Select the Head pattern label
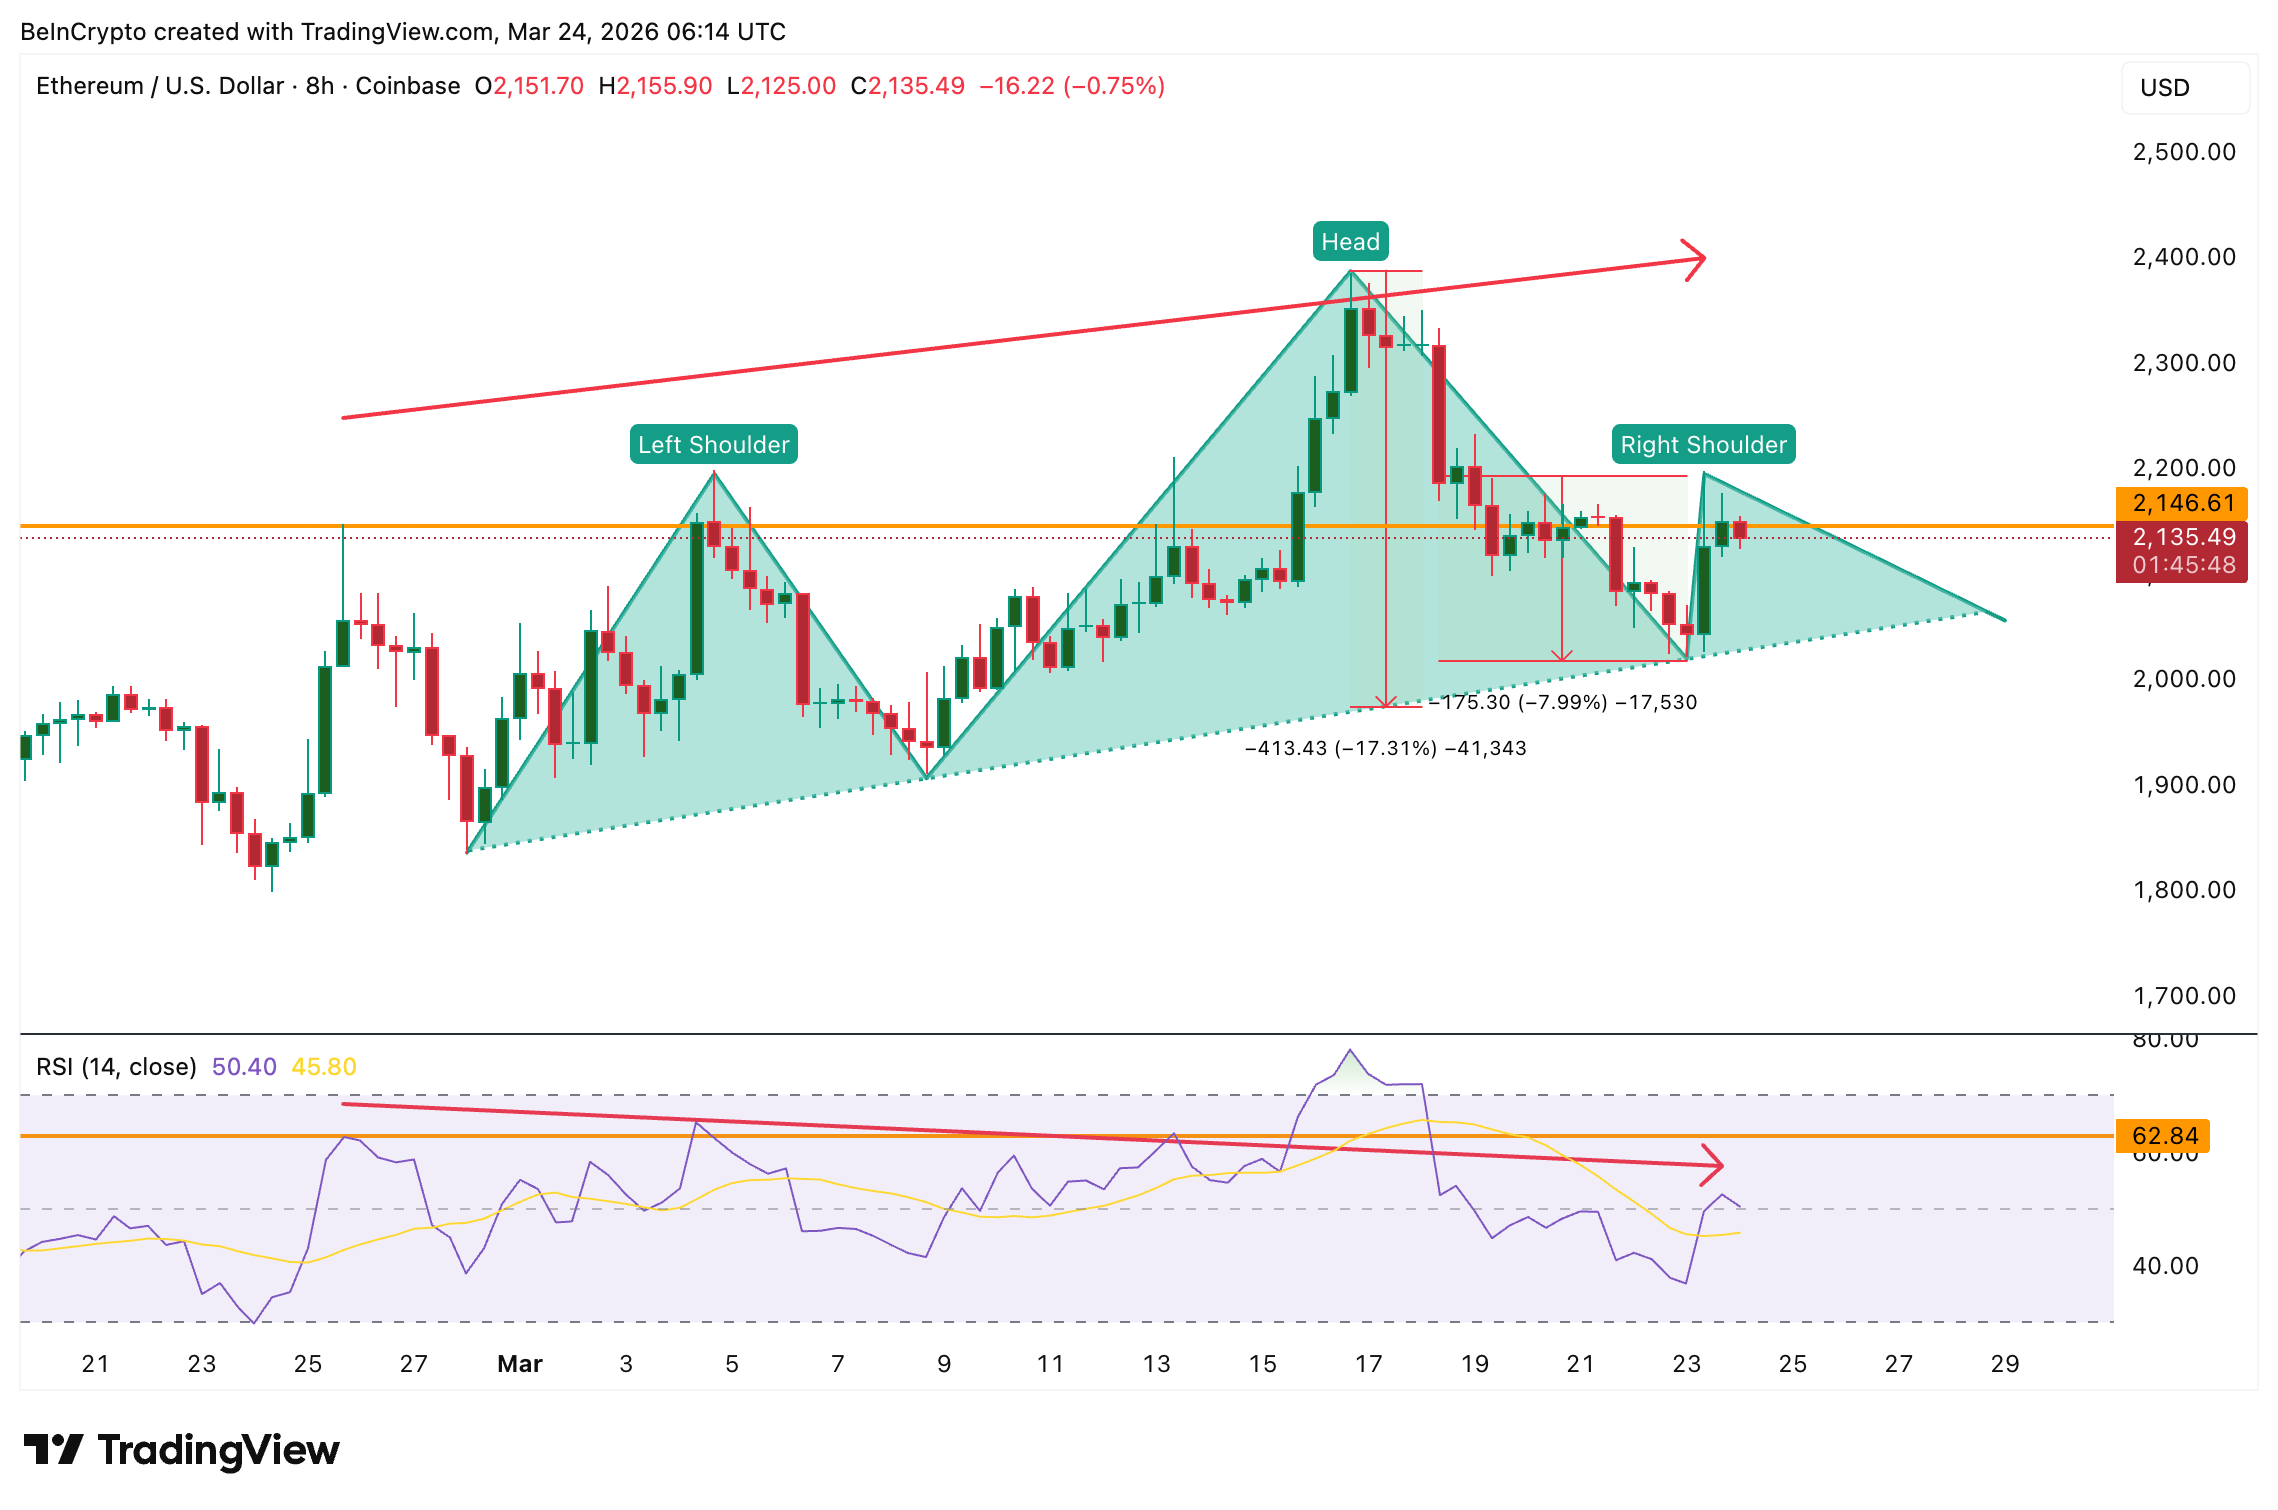Screen dimensions: 2278x1510 point(1350,241)
